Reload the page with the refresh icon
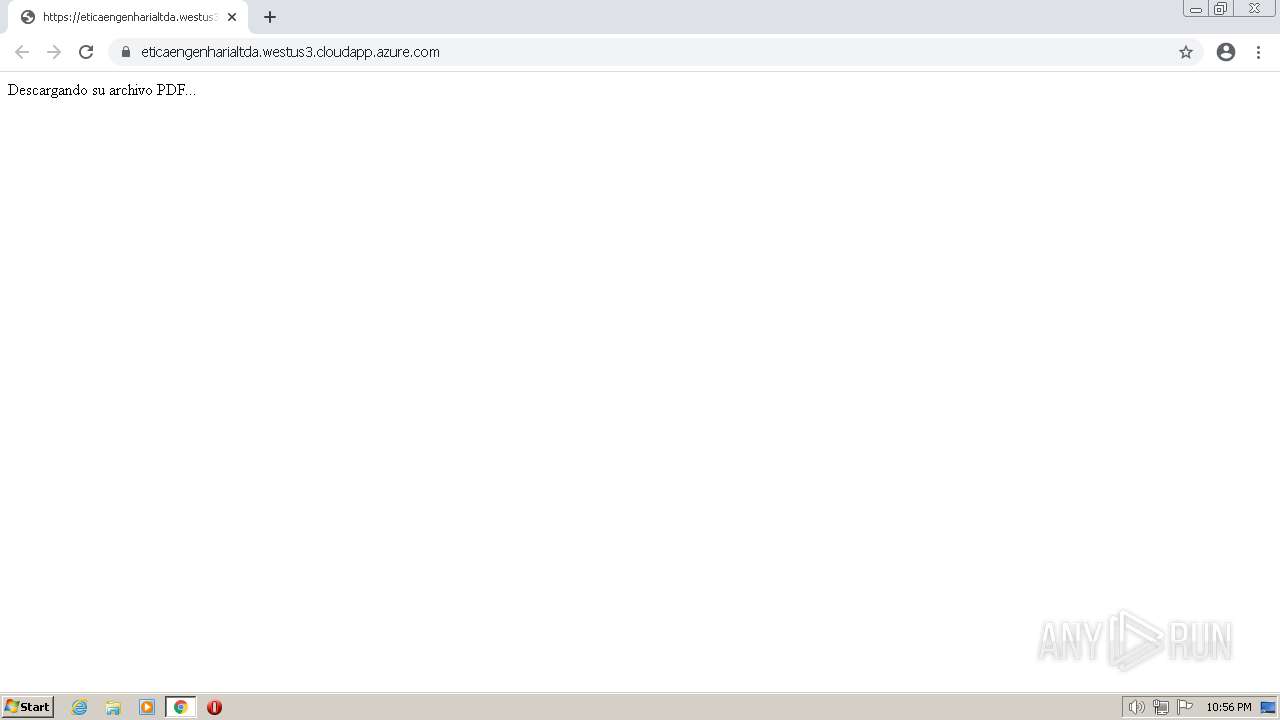 pyautogui.click(x=86, y=52)
